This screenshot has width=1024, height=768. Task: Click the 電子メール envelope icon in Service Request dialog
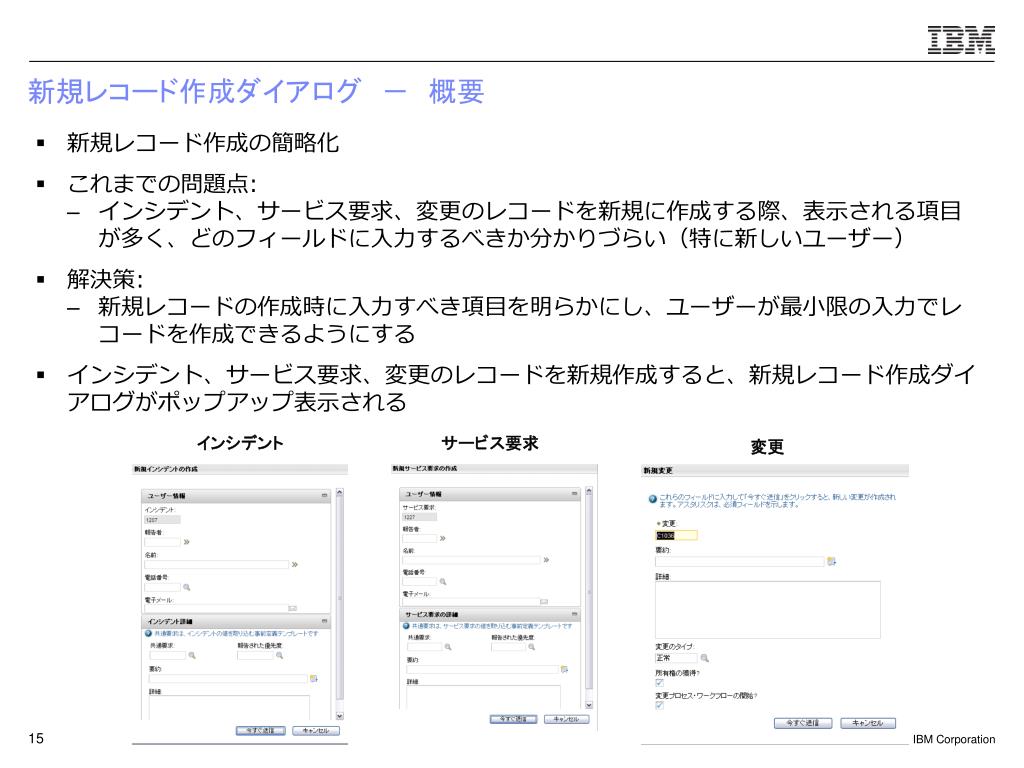coord(544,601)
